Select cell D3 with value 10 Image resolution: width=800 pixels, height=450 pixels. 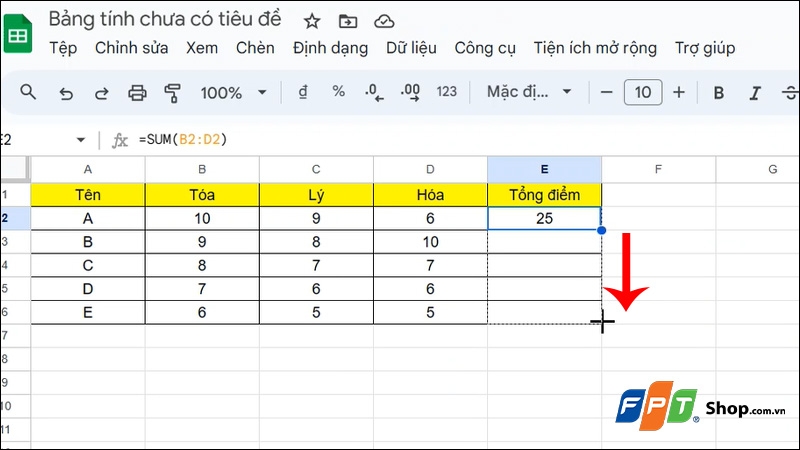(430, 242)
